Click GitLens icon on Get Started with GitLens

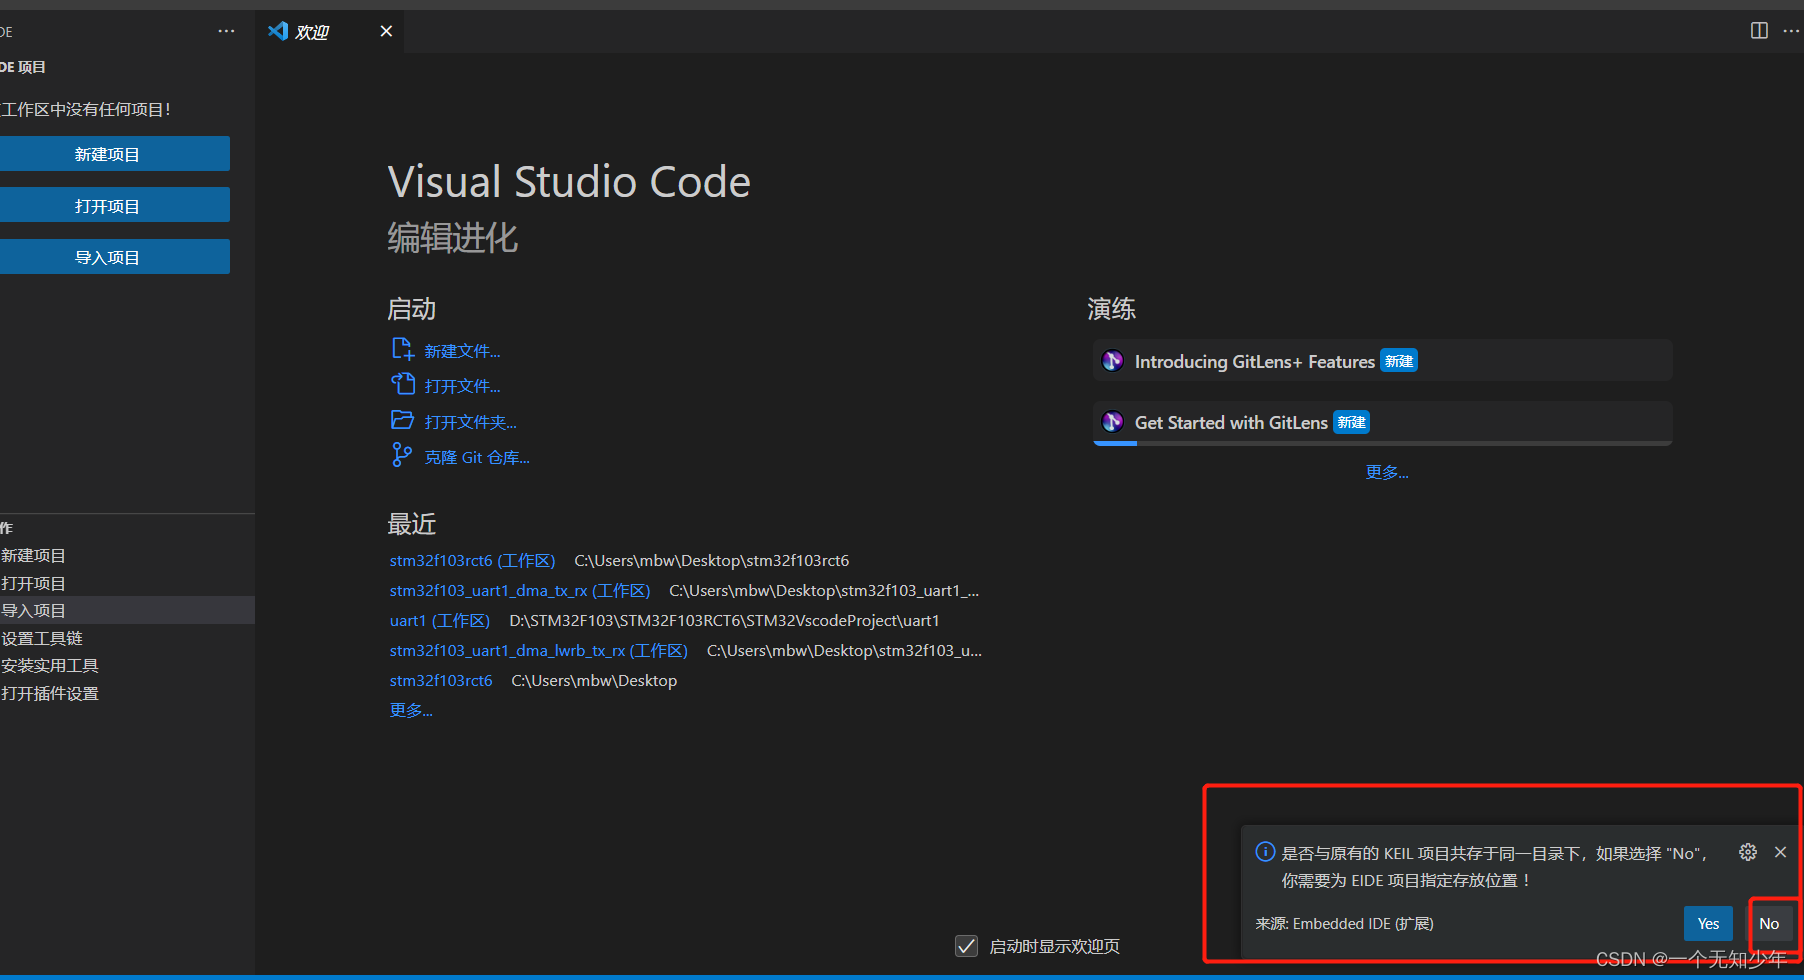pos(1113,422)
